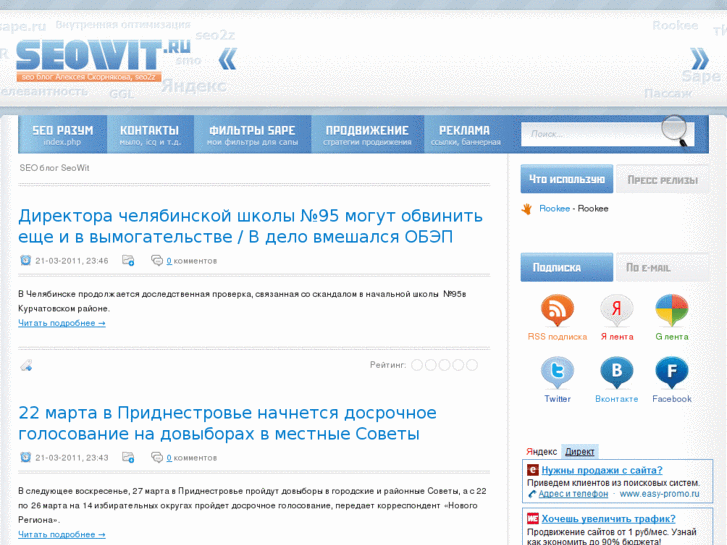
Task: Open the Хочешь увеличить трафик ad
Action: (x=608, y=519)
